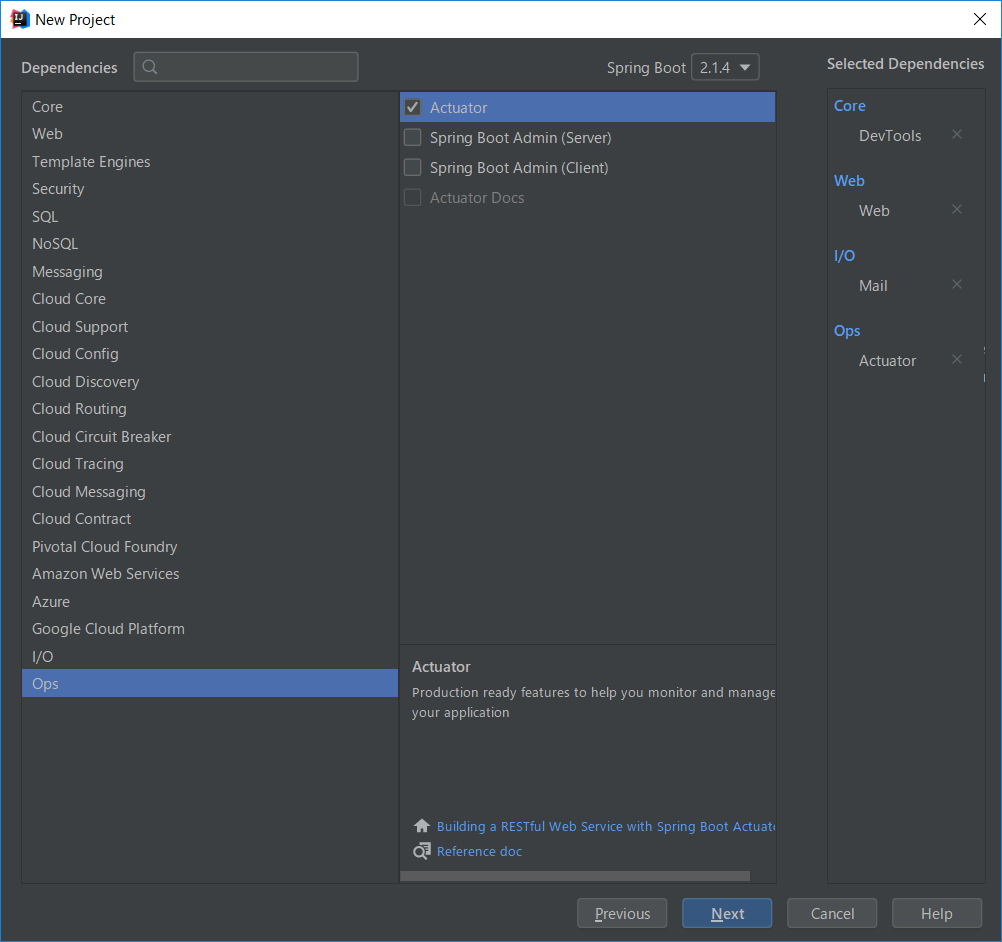The width and height of the screenshot is (1002, 942).
Task: Click the Web heading in Selected Dependencies
Action: click(x=849, y=181)
